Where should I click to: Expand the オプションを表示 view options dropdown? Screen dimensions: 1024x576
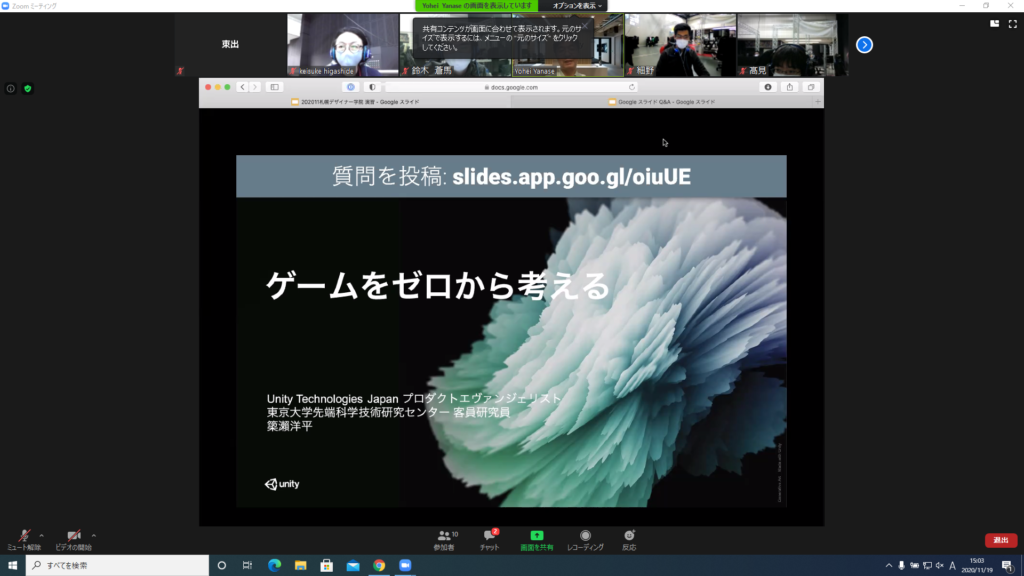click(577, 6)
